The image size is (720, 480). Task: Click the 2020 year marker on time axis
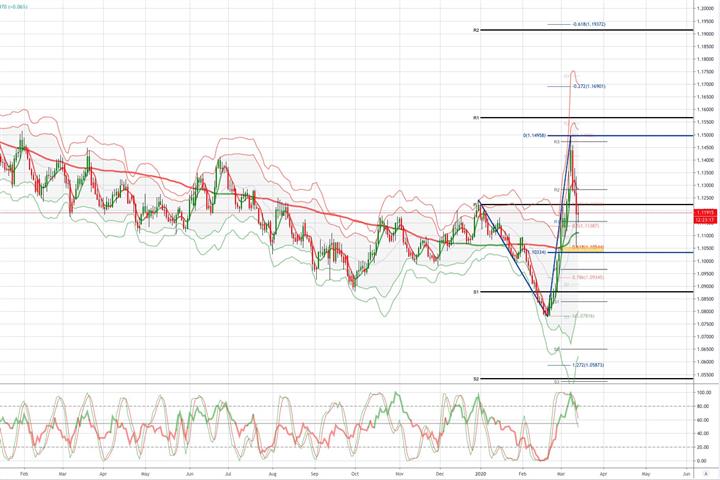click(480, 473)
